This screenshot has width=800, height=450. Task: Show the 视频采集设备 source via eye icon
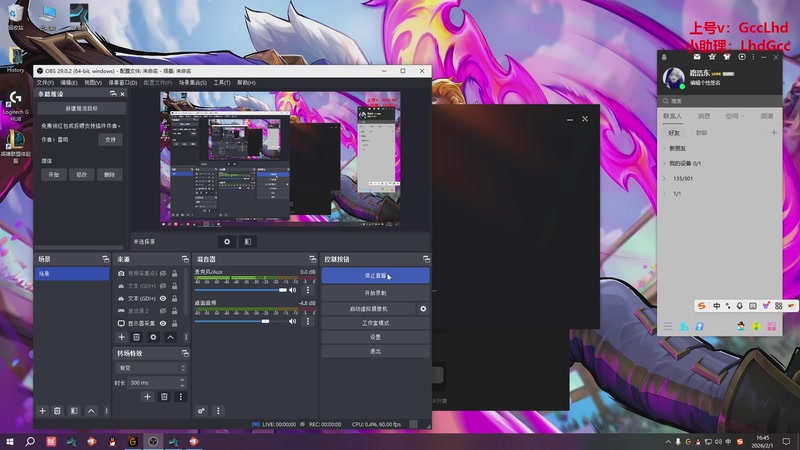tap(163, 273)
